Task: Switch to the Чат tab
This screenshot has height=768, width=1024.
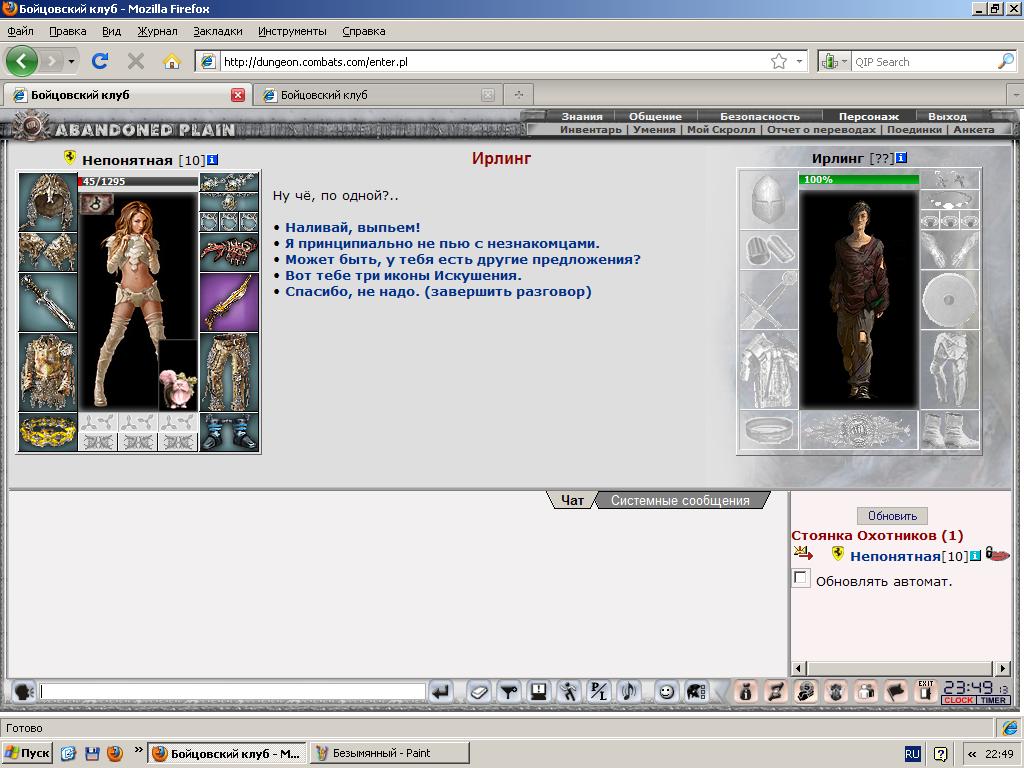Action: tap(572, 500)
